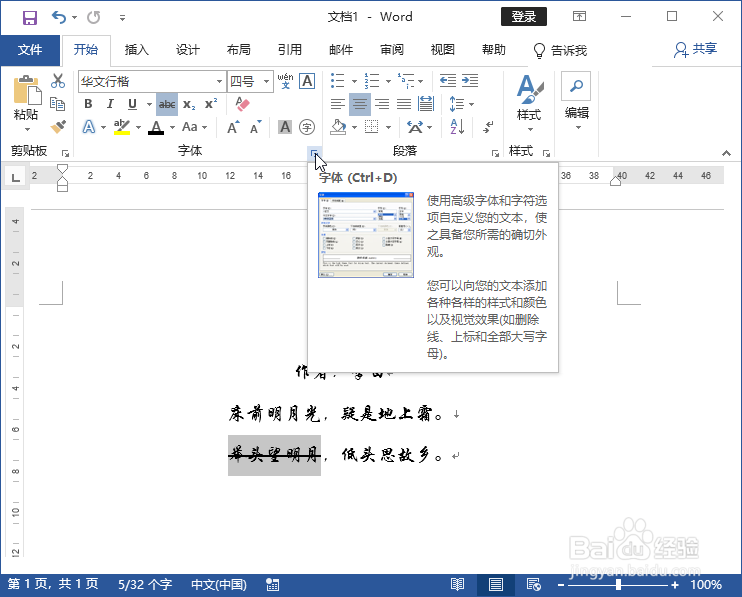Screen dimensions: 742x597
Task: Open the Styles gallery icon
Action: coord(529,90)
